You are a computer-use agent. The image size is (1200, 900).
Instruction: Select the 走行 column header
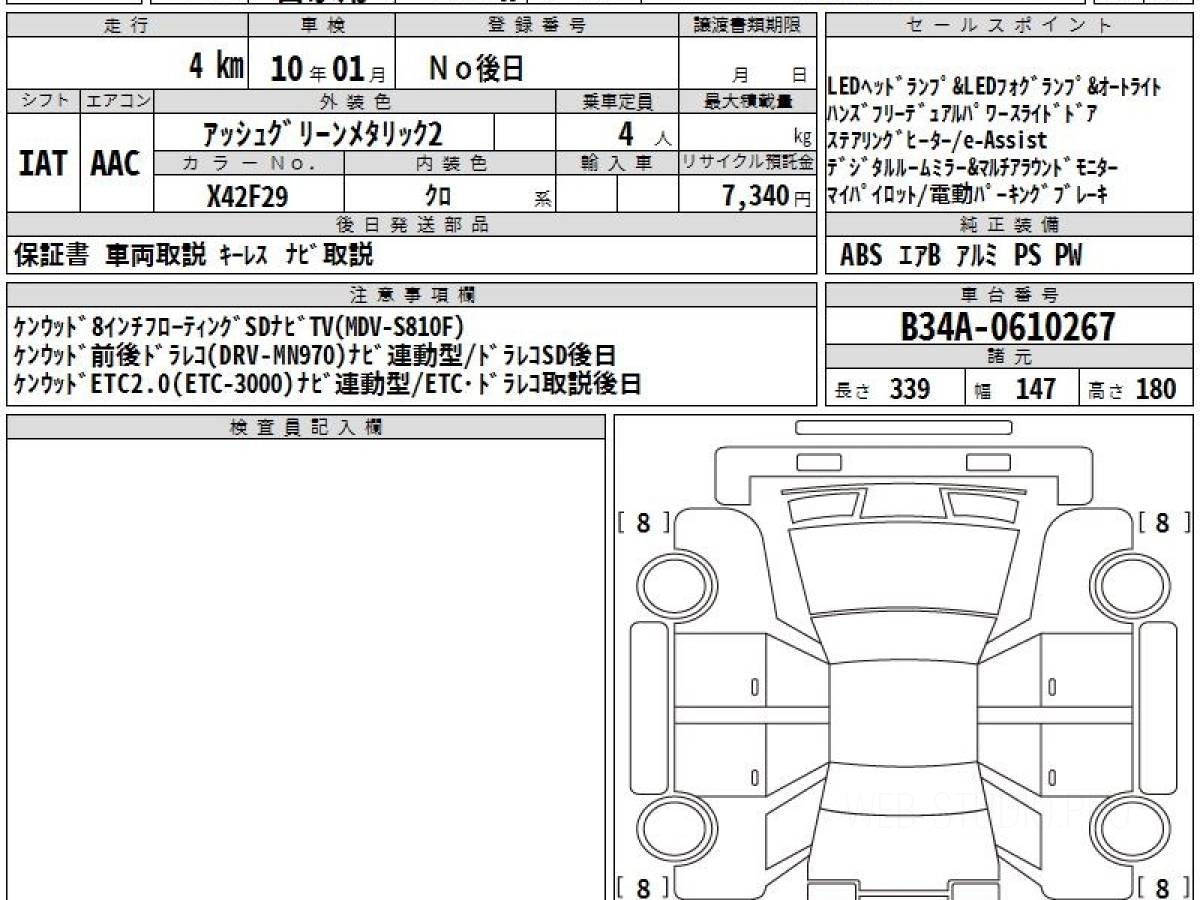point(128,26)
